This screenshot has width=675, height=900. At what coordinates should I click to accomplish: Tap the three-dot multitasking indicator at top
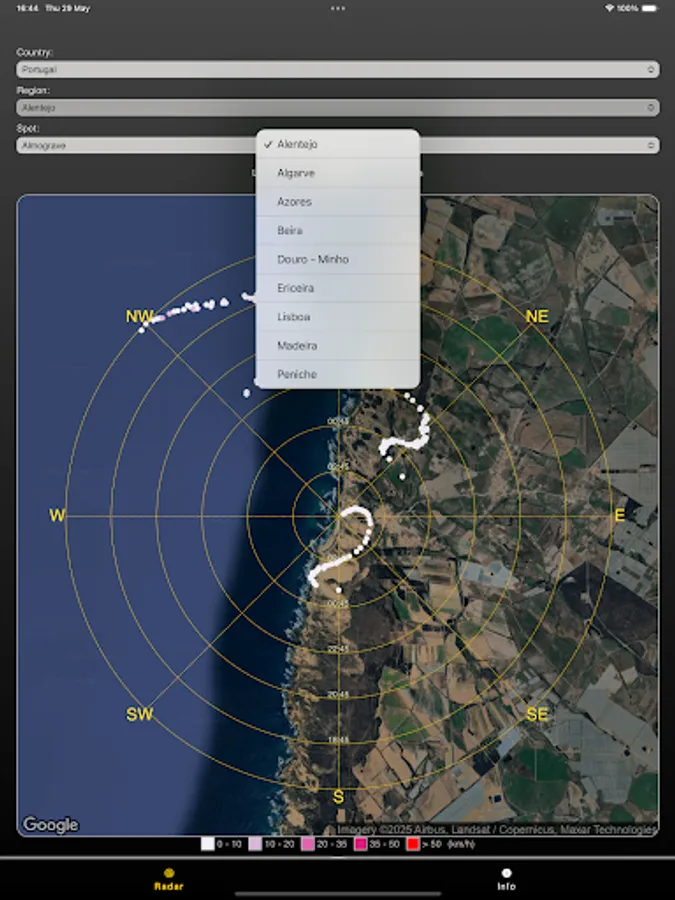point(338,8)
